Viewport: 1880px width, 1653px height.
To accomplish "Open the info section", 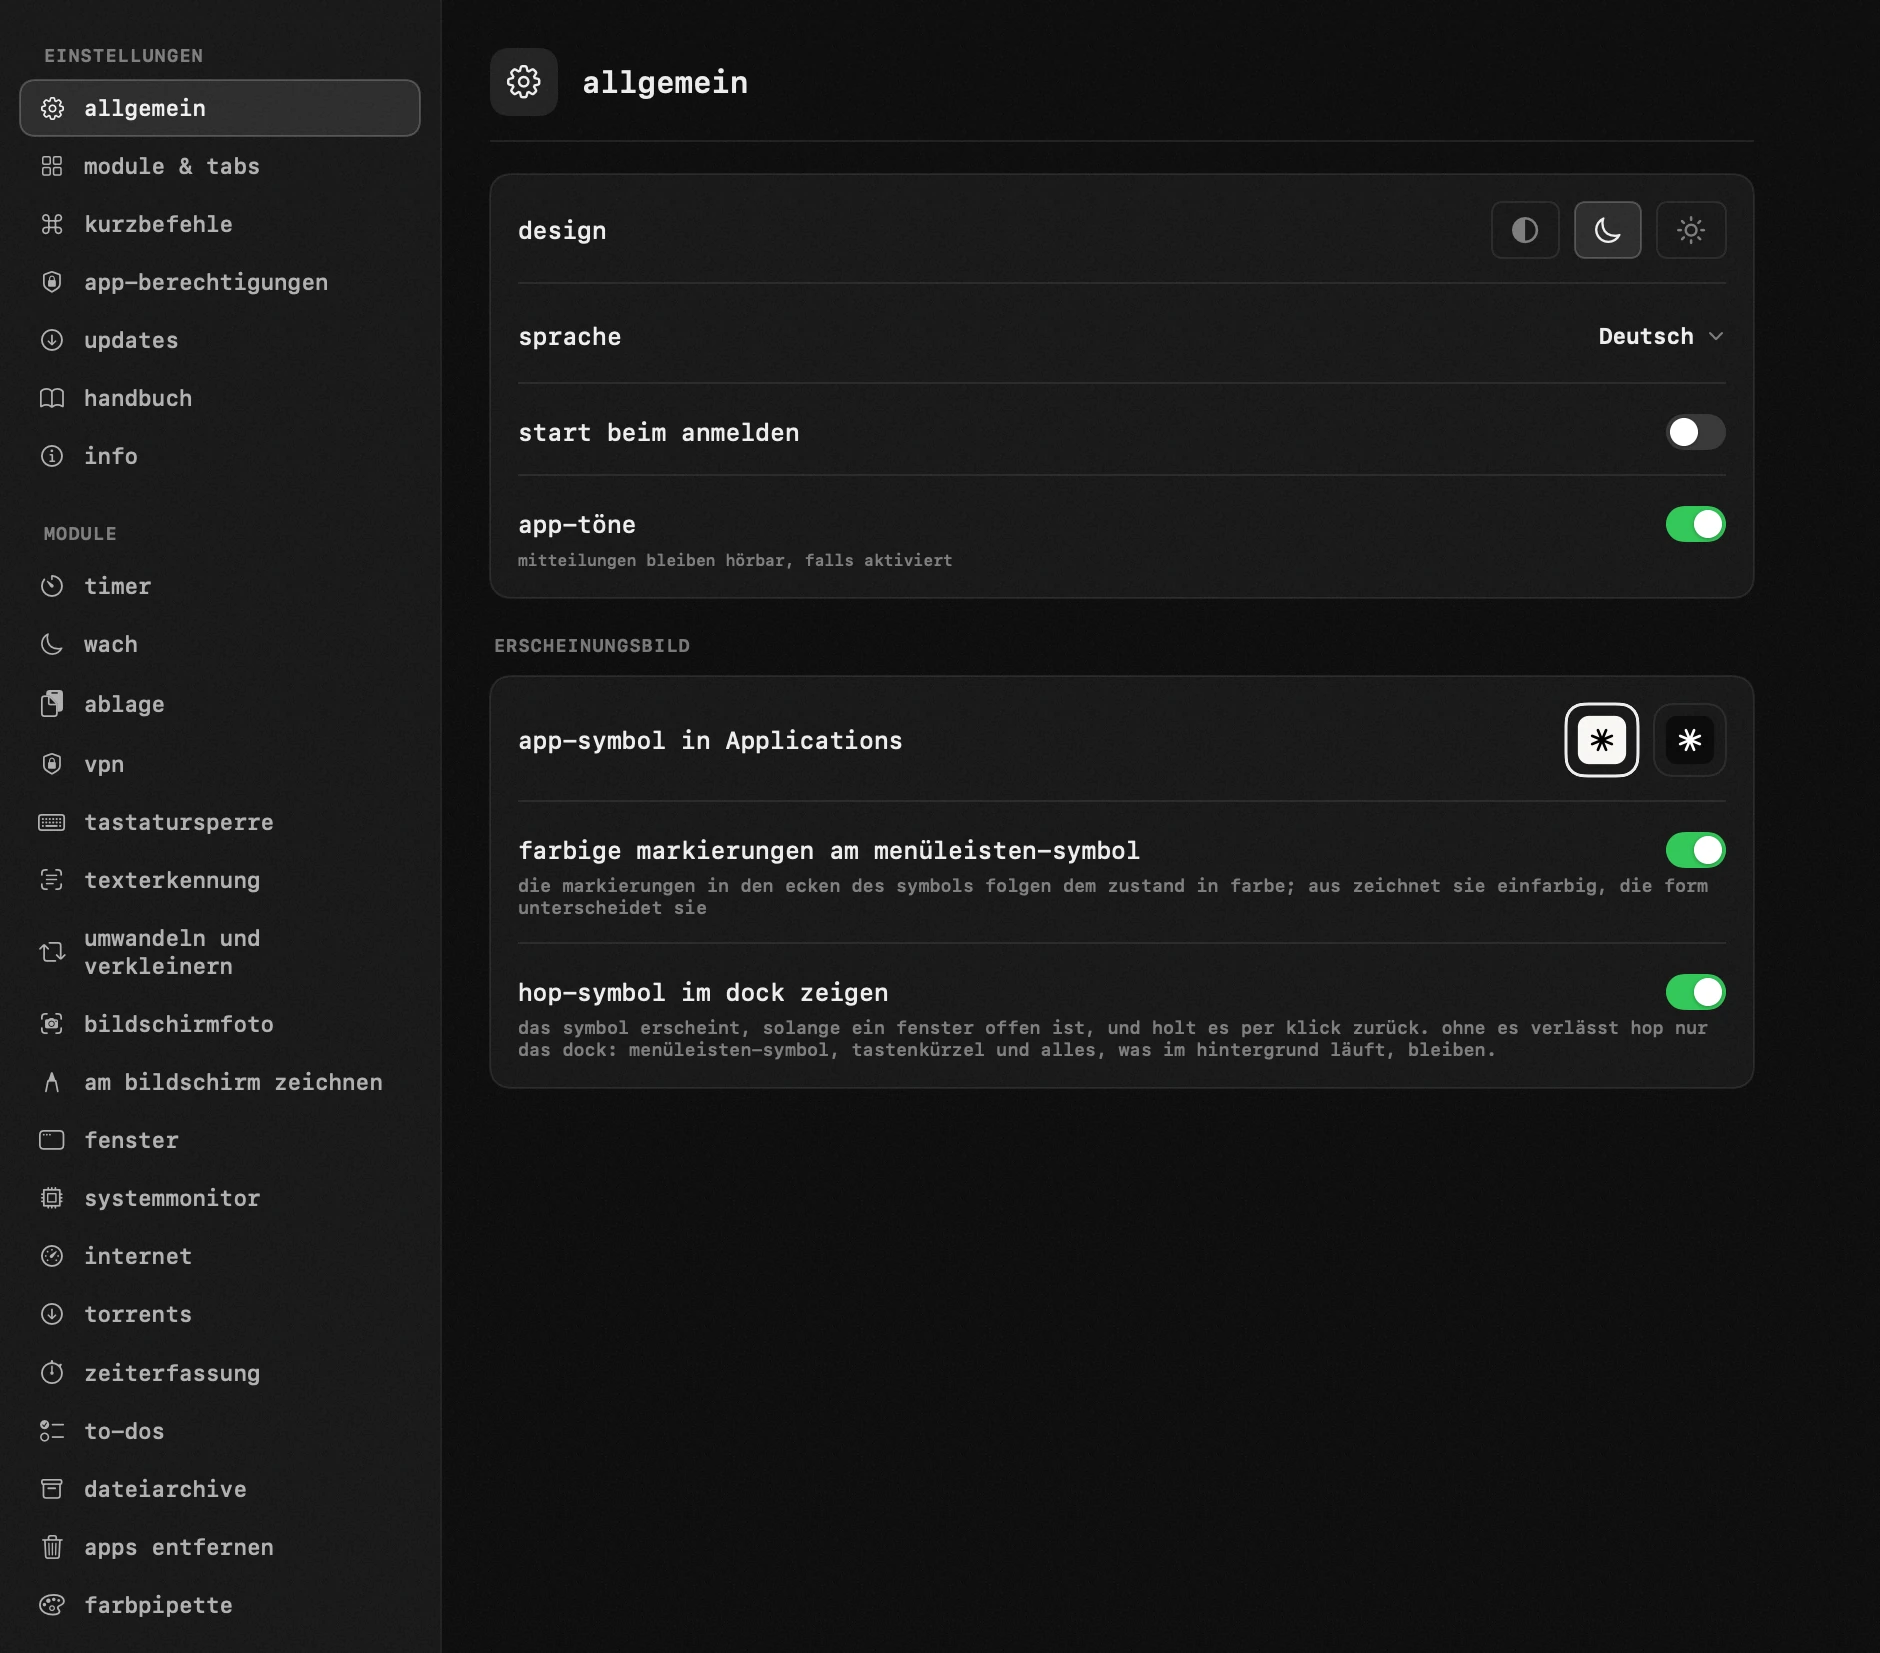I will [x=220, y=456].
